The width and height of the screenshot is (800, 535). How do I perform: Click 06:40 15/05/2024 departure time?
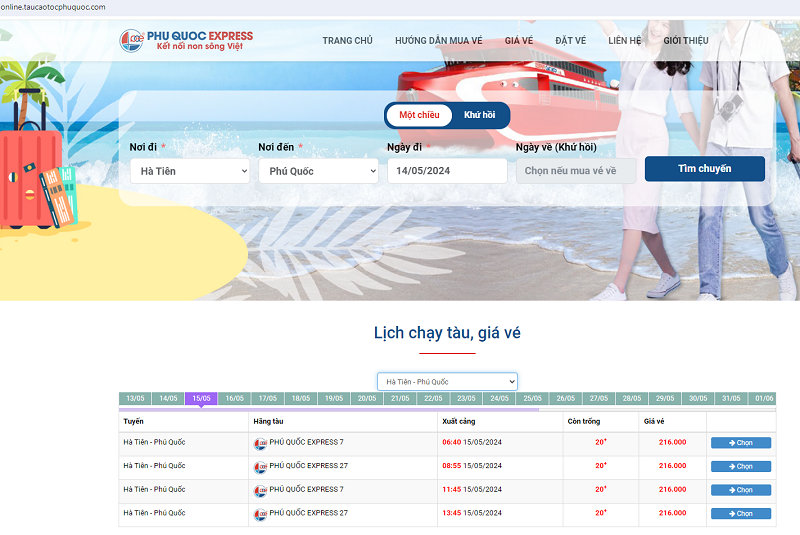click(x=472, y=442)
